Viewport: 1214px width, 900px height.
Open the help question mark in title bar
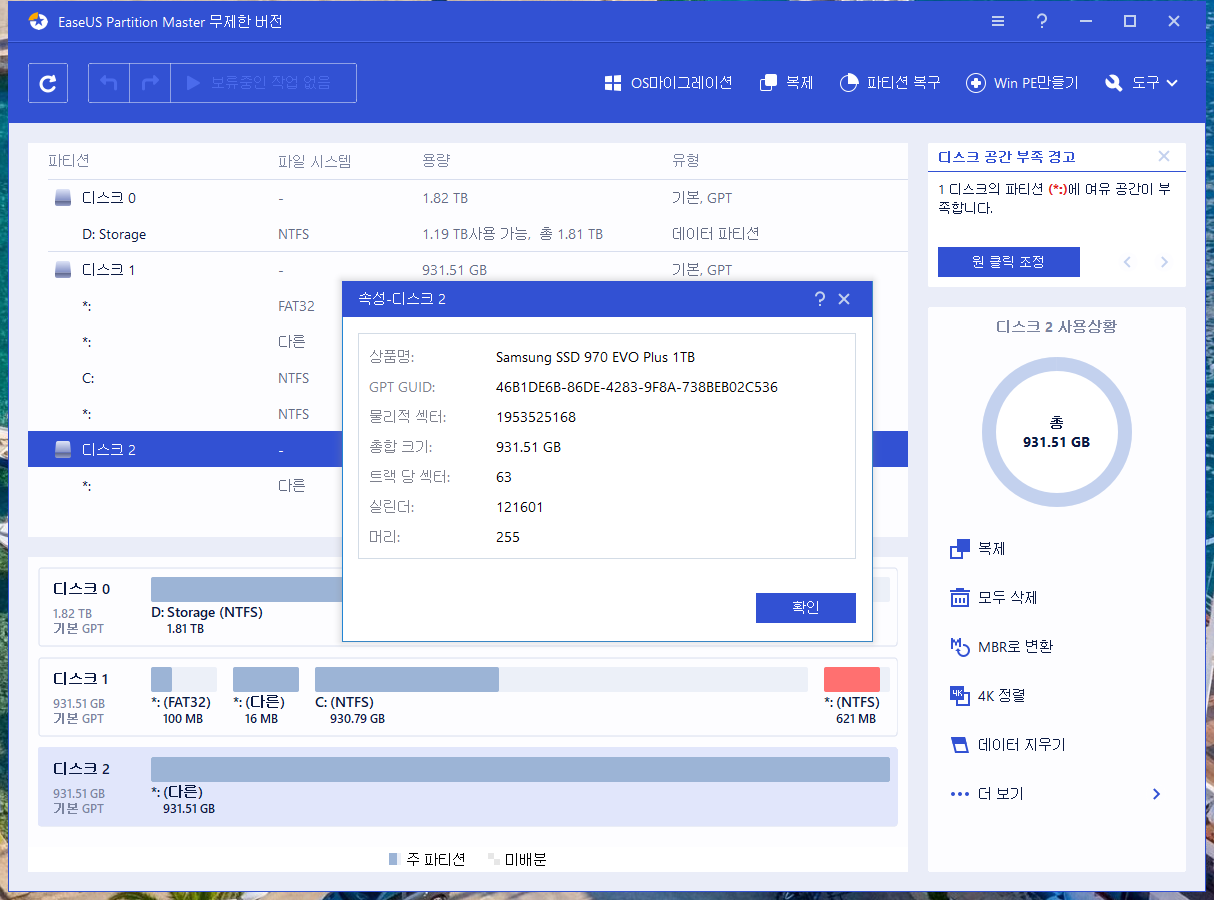click(x=1042, y=21)
